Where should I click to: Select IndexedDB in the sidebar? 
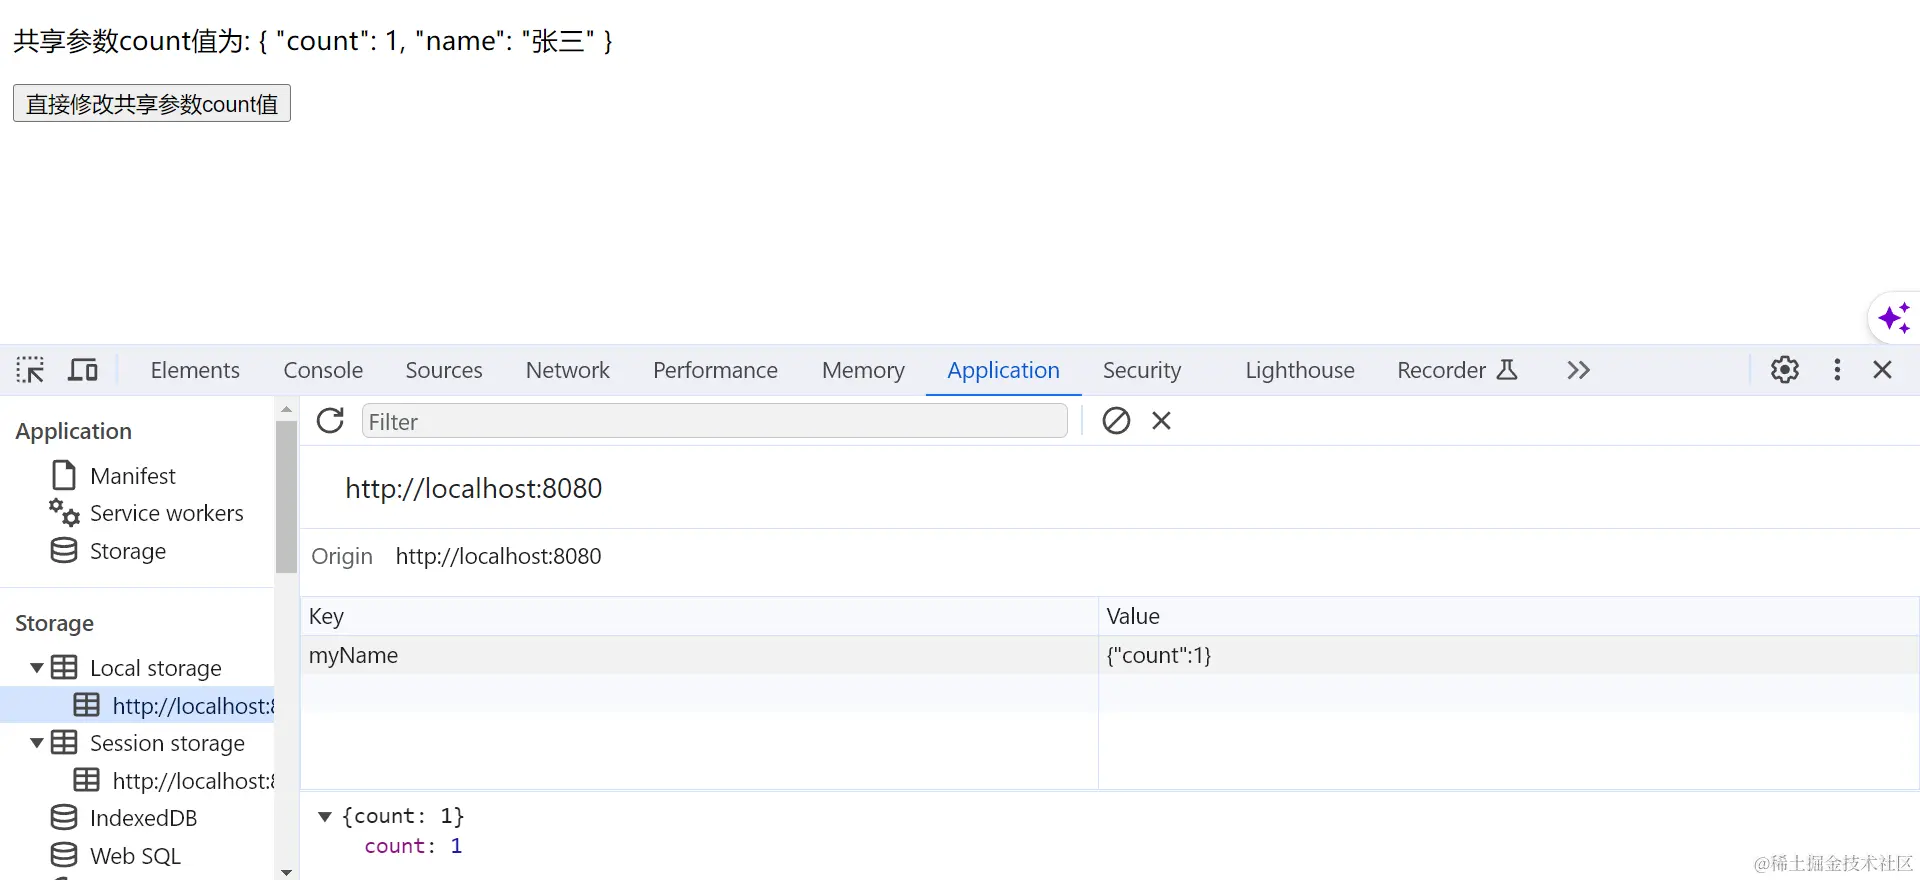tap(144, 818)
